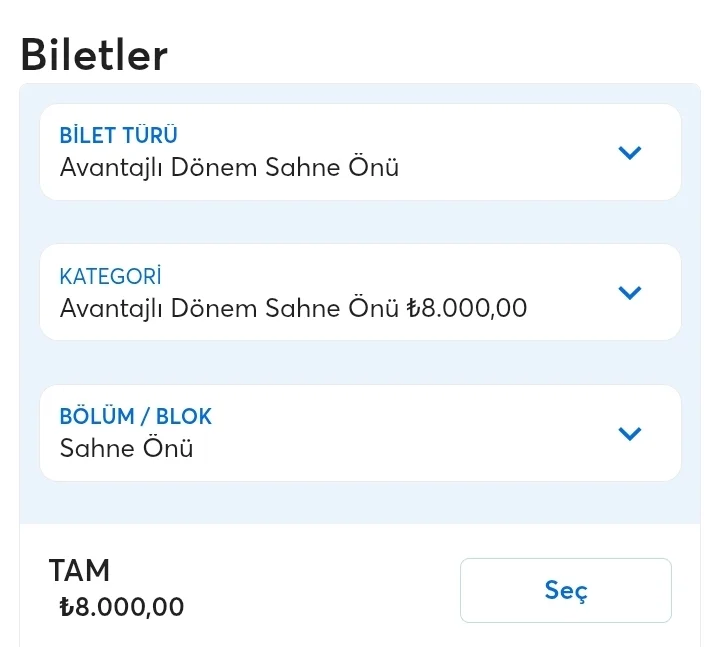Open the Bölüm / Blok dropdown
719x647 pixels.
[360, 433]
